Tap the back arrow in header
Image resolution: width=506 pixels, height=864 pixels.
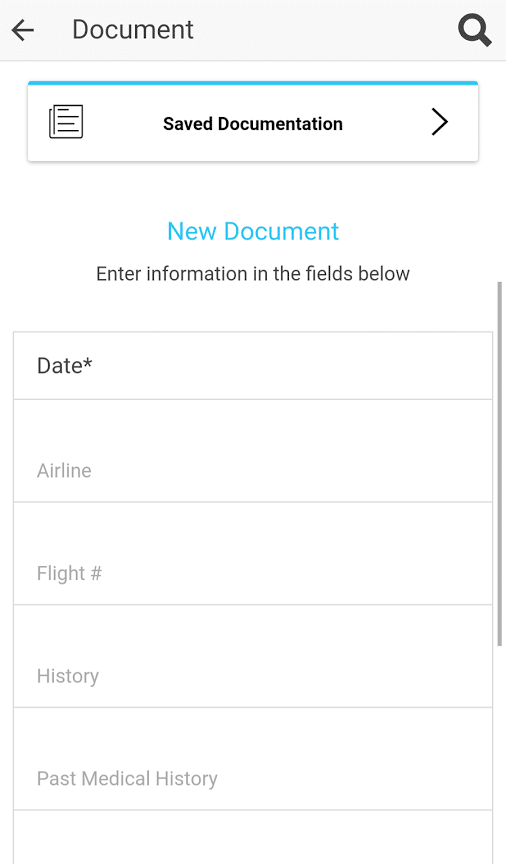pos(23,30)
